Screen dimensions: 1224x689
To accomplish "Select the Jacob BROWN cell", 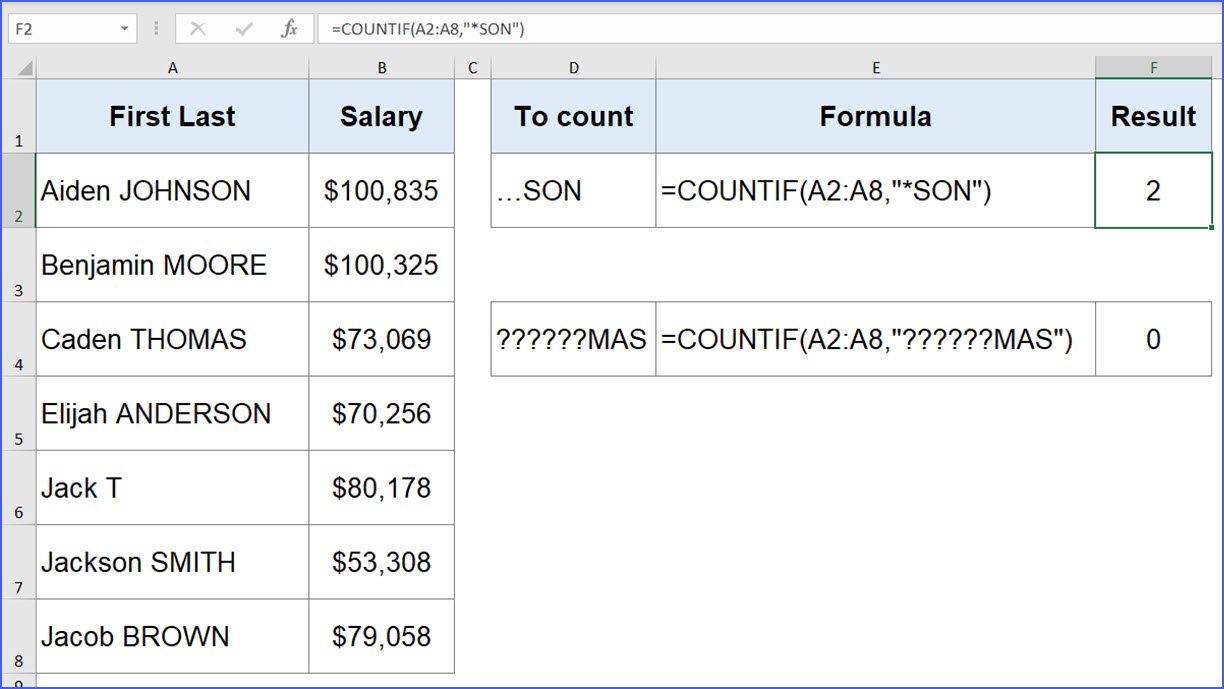I will point(172,636).
